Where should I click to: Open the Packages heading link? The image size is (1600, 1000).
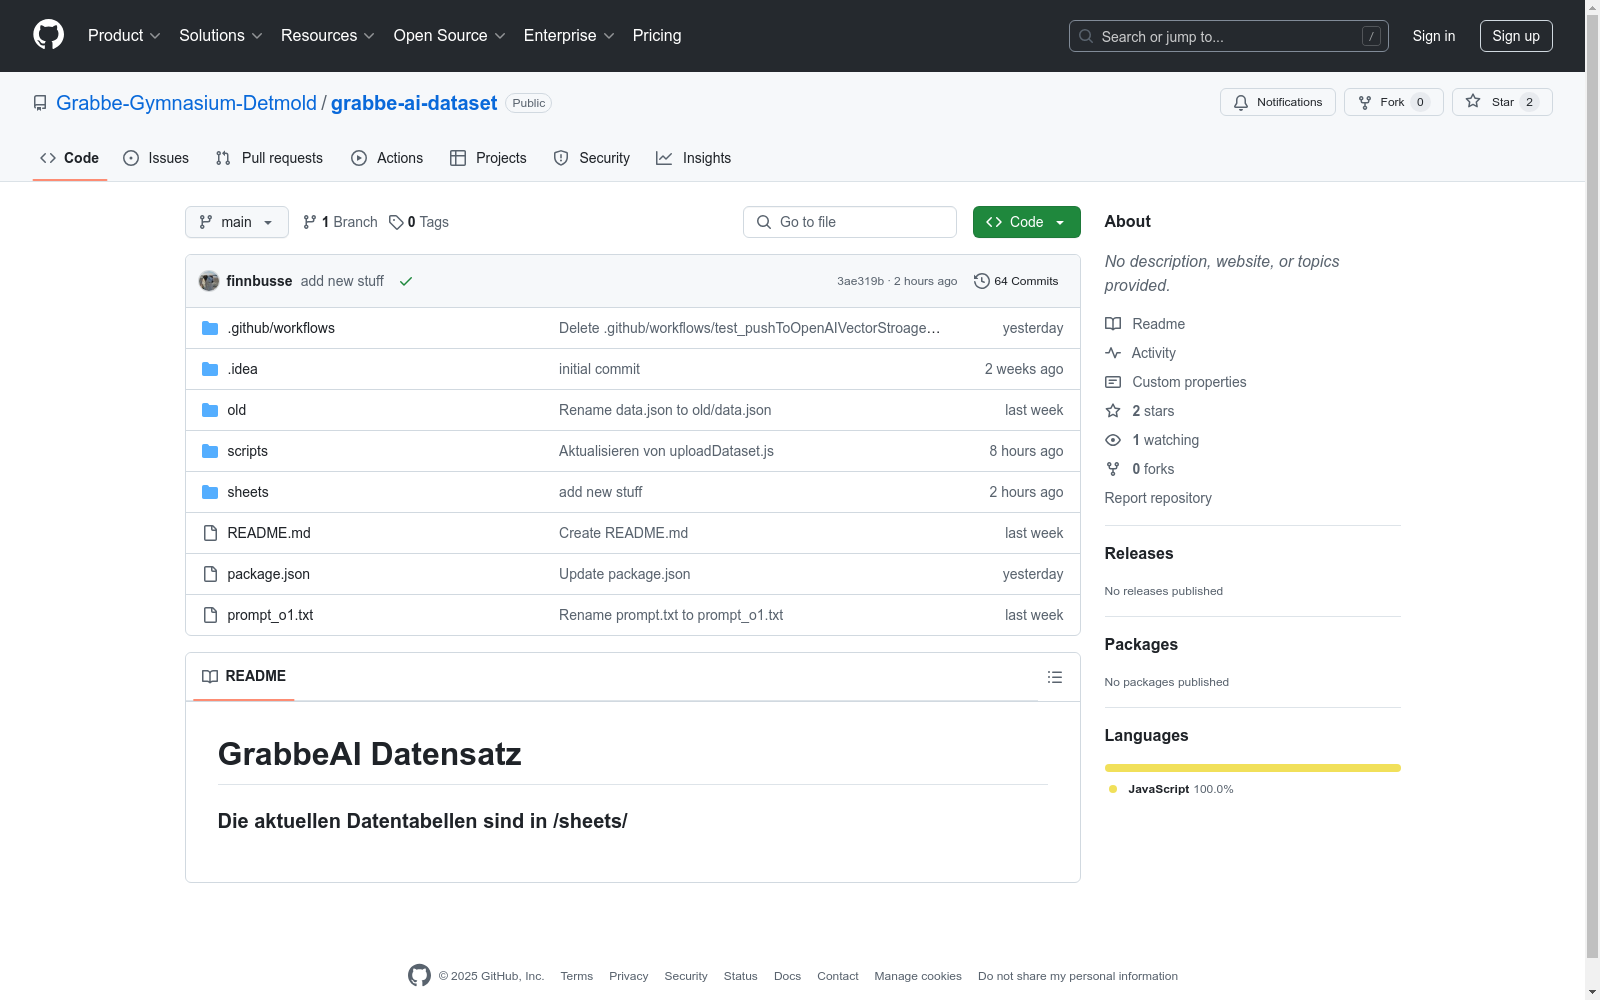tap(1141, 644)
